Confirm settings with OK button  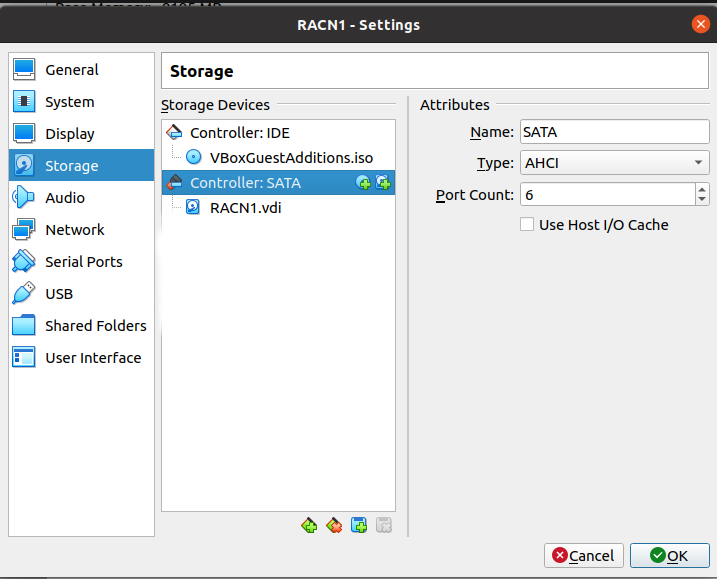click(669, 556)
